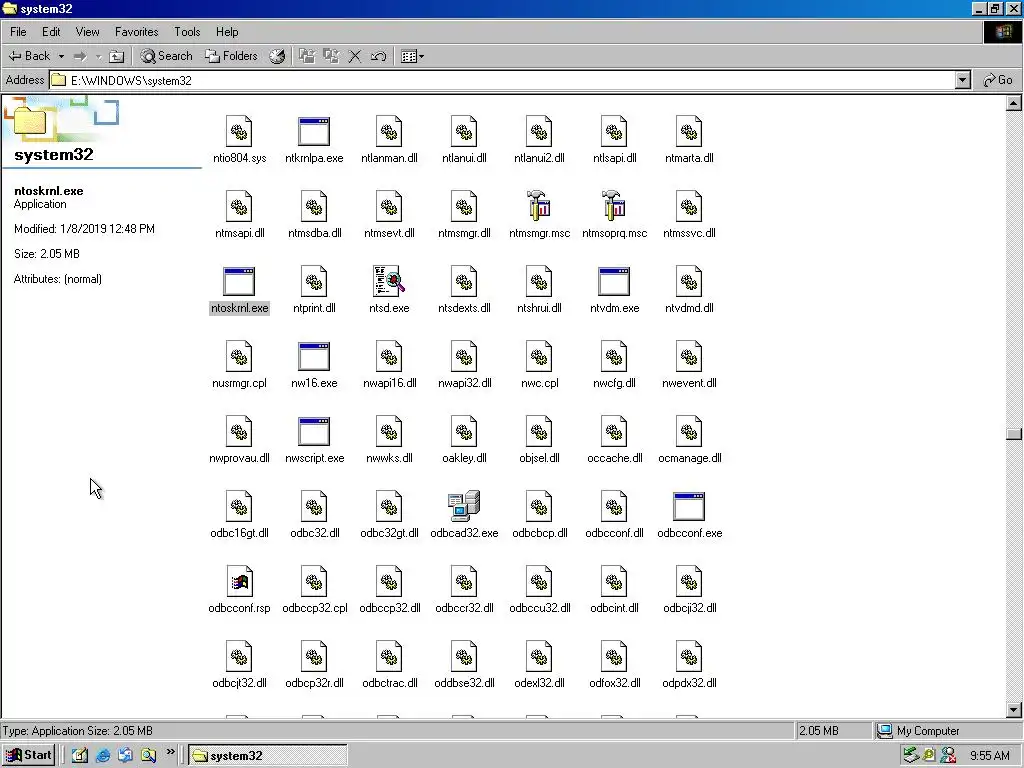
Task: Select the ntmsmgr.msc console icon
Action: pyautogui.click(x=539, y=206)
